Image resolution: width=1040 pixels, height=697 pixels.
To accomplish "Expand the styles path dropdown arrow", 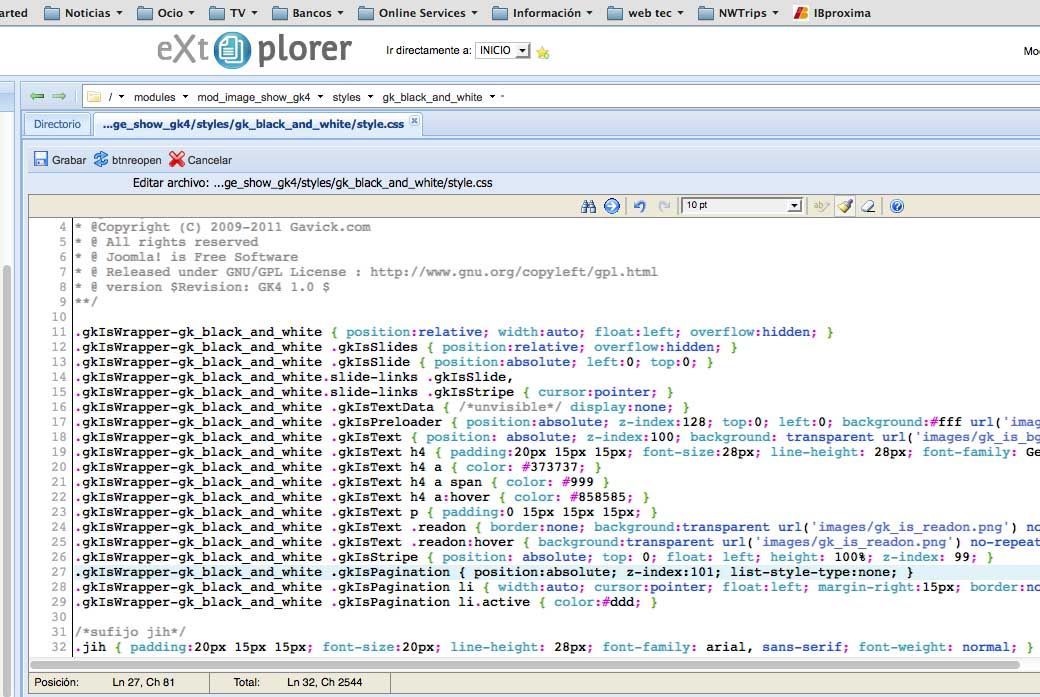I will pyautogui.click(x=370, y=97).
